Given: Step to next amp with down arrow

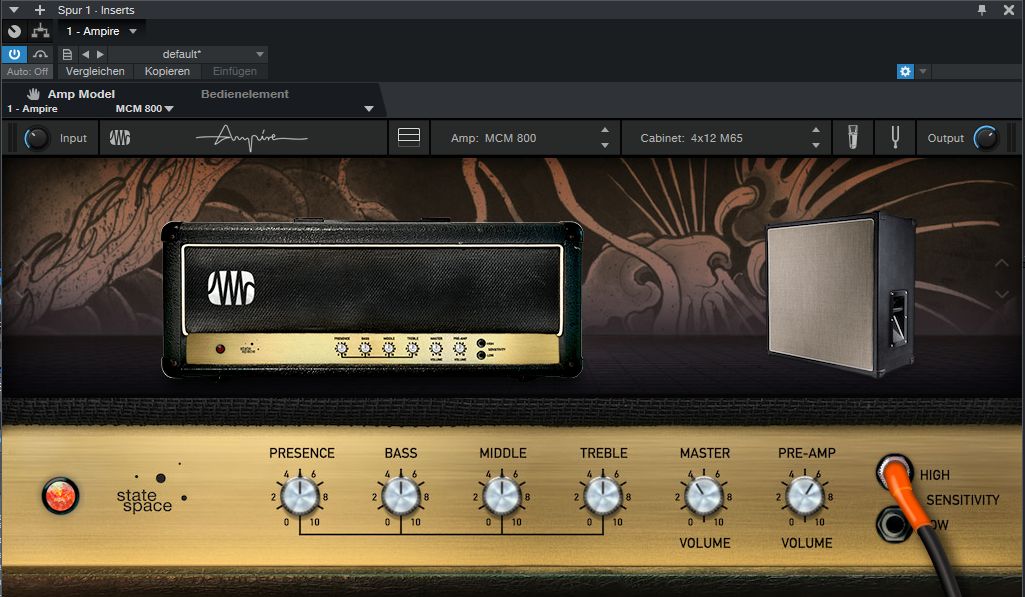Looking at the screenshot, I should [x=605, y=145].
